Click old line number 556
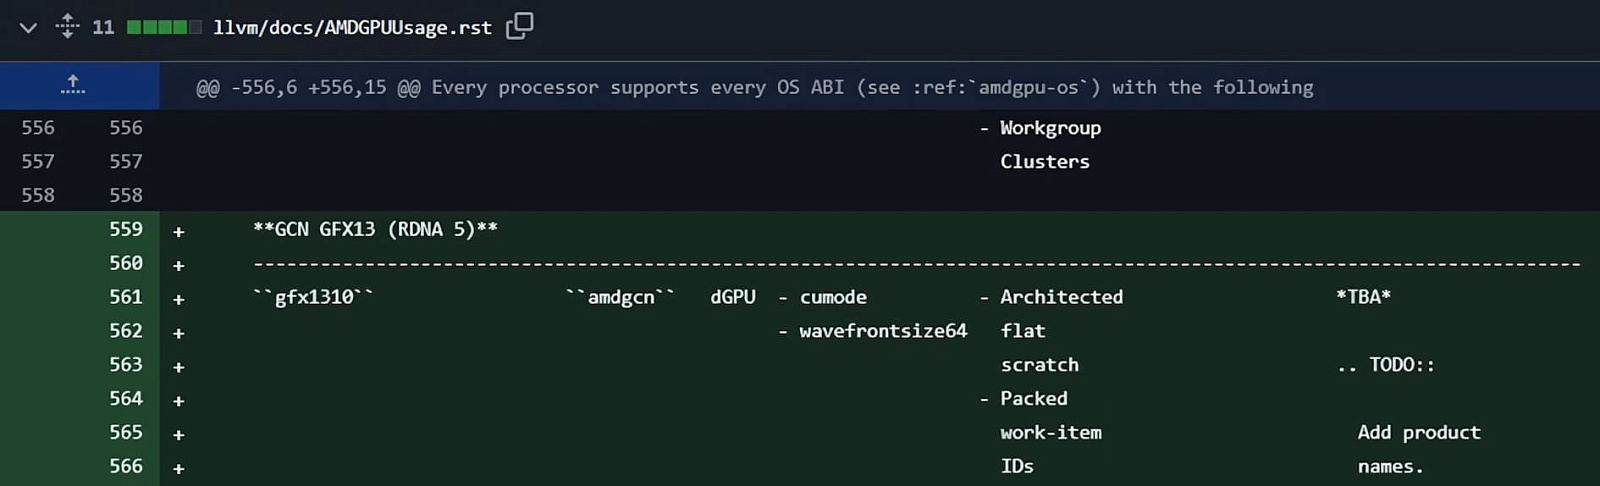 (38, 128)
